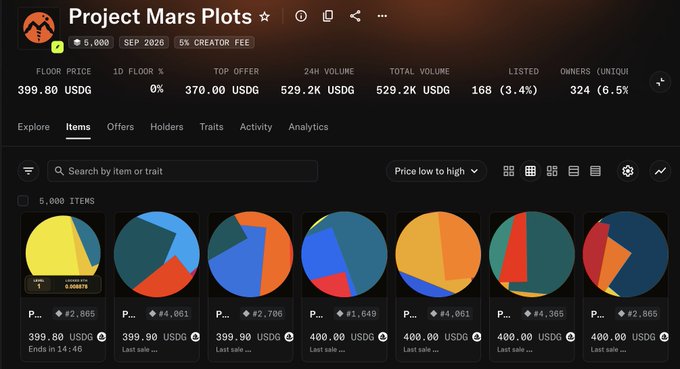Click the 24H VOLUME 529.2K USDG value
The height and width of the screenshot is (369, 680).
tap(317, 90)
